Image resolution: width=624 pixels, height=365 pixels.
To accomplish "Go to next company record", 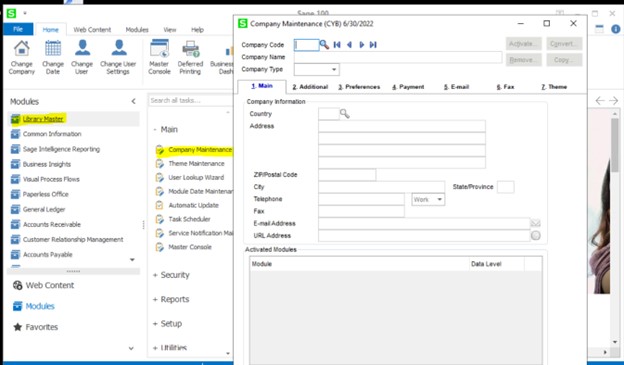I will [361, 45].
